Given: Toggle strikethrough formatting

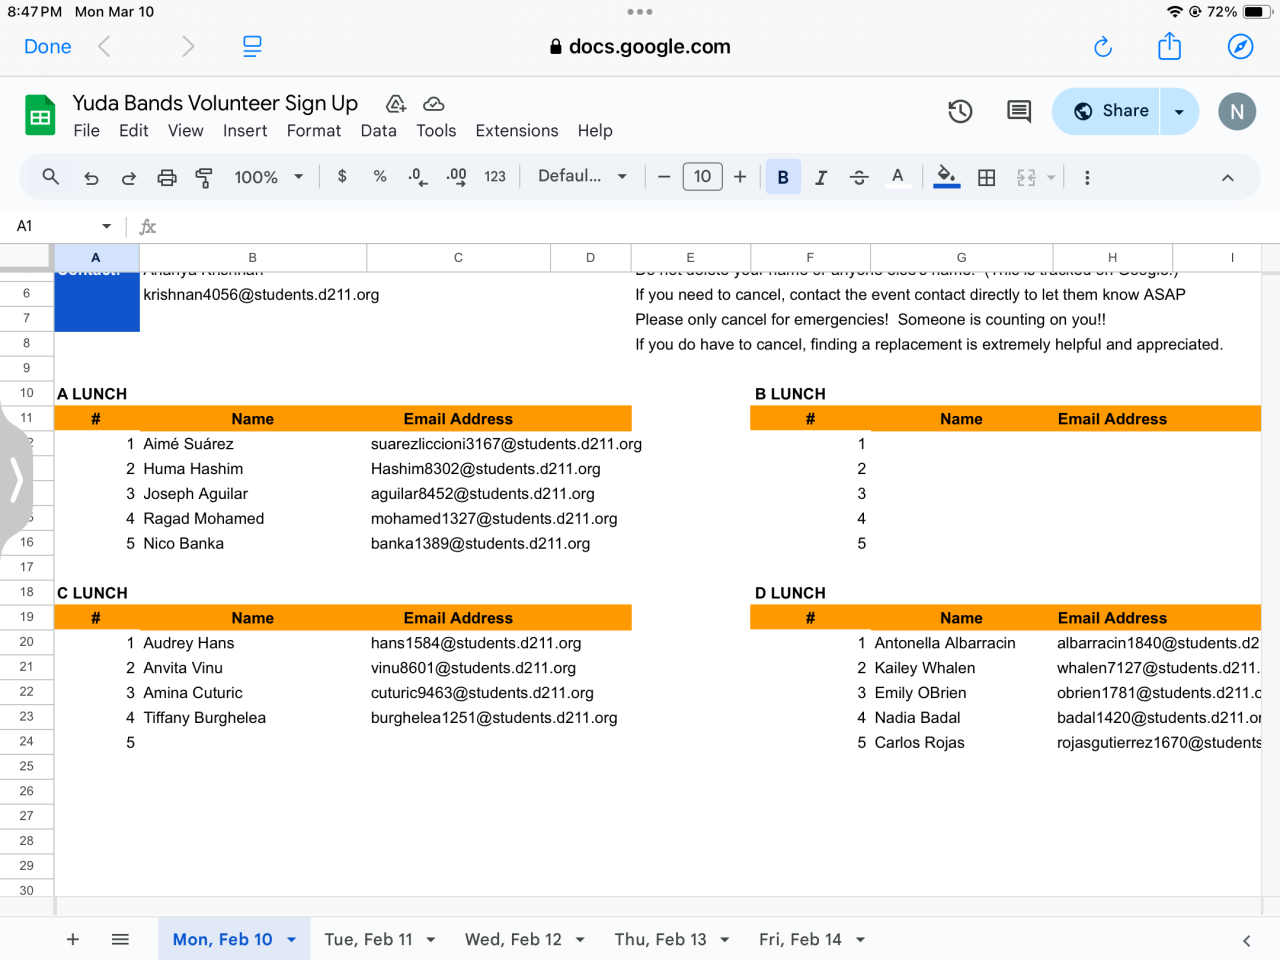Looking at the screenshot, I should tap(859, 178).
